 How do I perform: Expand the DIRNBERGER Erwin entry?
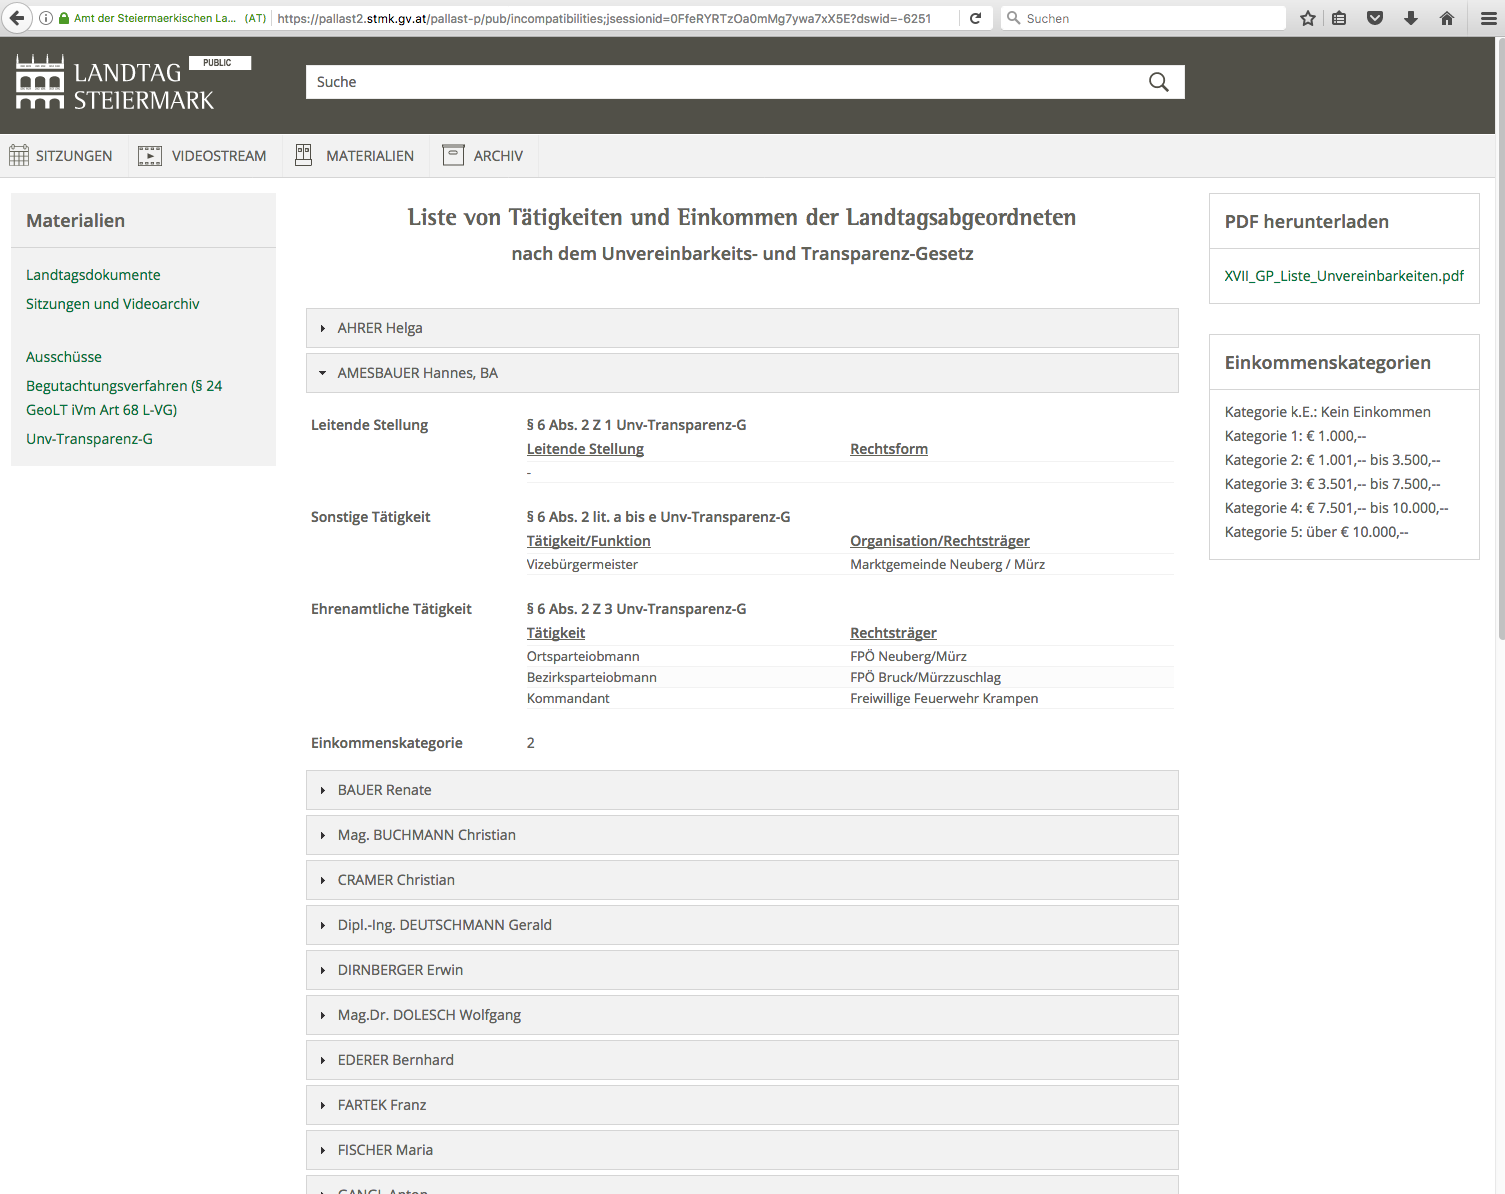pos(742,970)
